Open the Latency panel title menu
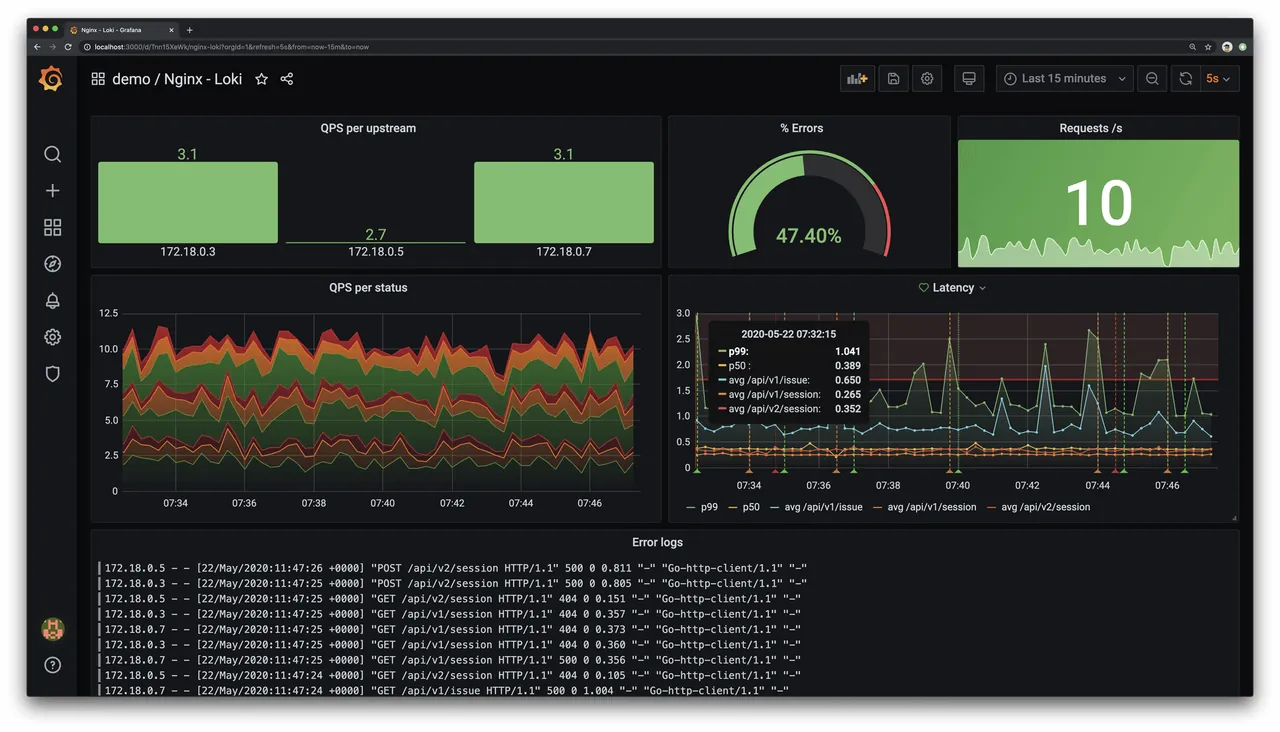Screen dimensions: 1280x732 click(952, 288)
